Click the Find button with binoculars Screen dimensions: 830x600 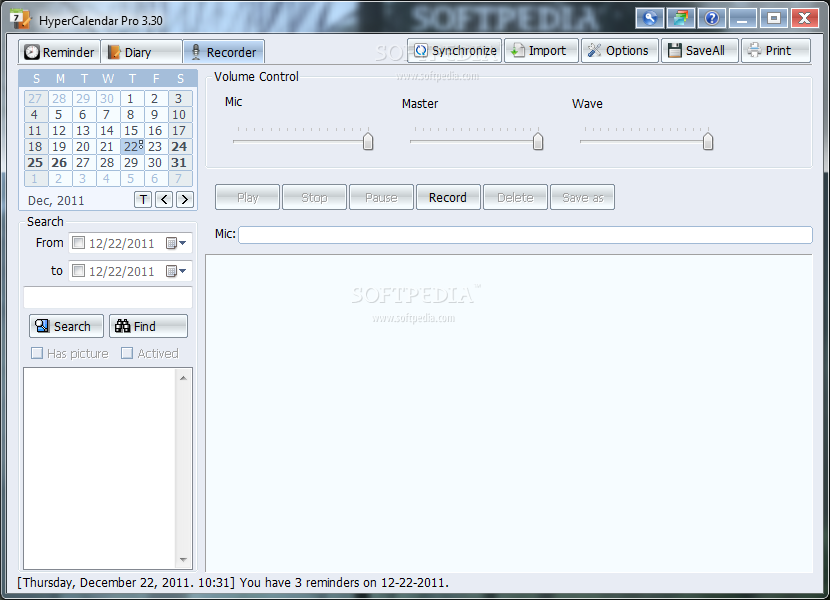pos(148,326)
